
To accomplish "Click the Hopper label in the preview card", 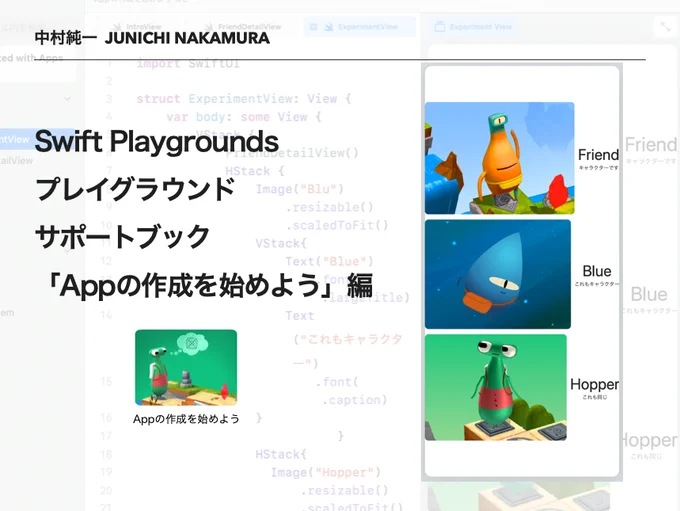I will (x=594, y=384).
